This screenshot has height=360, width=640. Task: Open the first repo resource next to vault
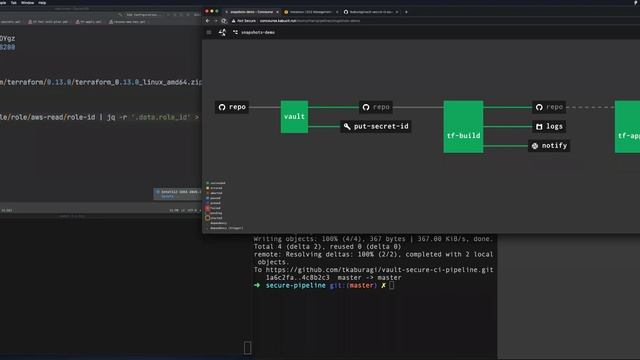(232, 107)
